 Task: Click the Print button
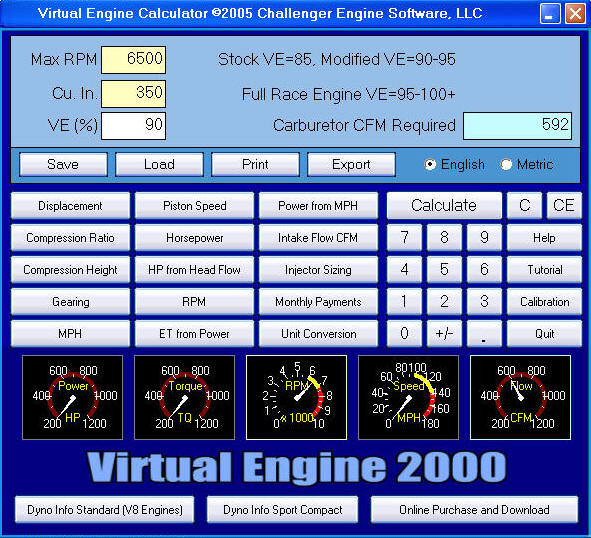tap(256, 164)
